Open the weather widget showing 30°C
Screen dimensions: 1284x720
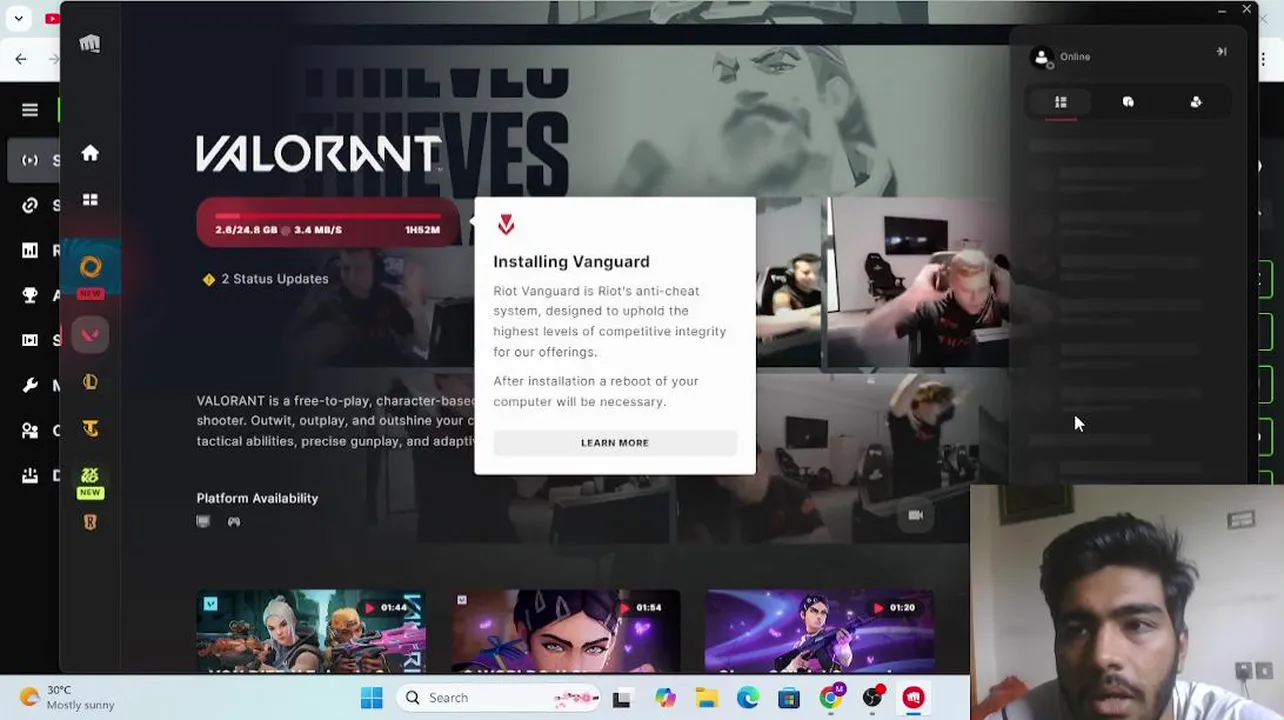click(x=67, y=697)
